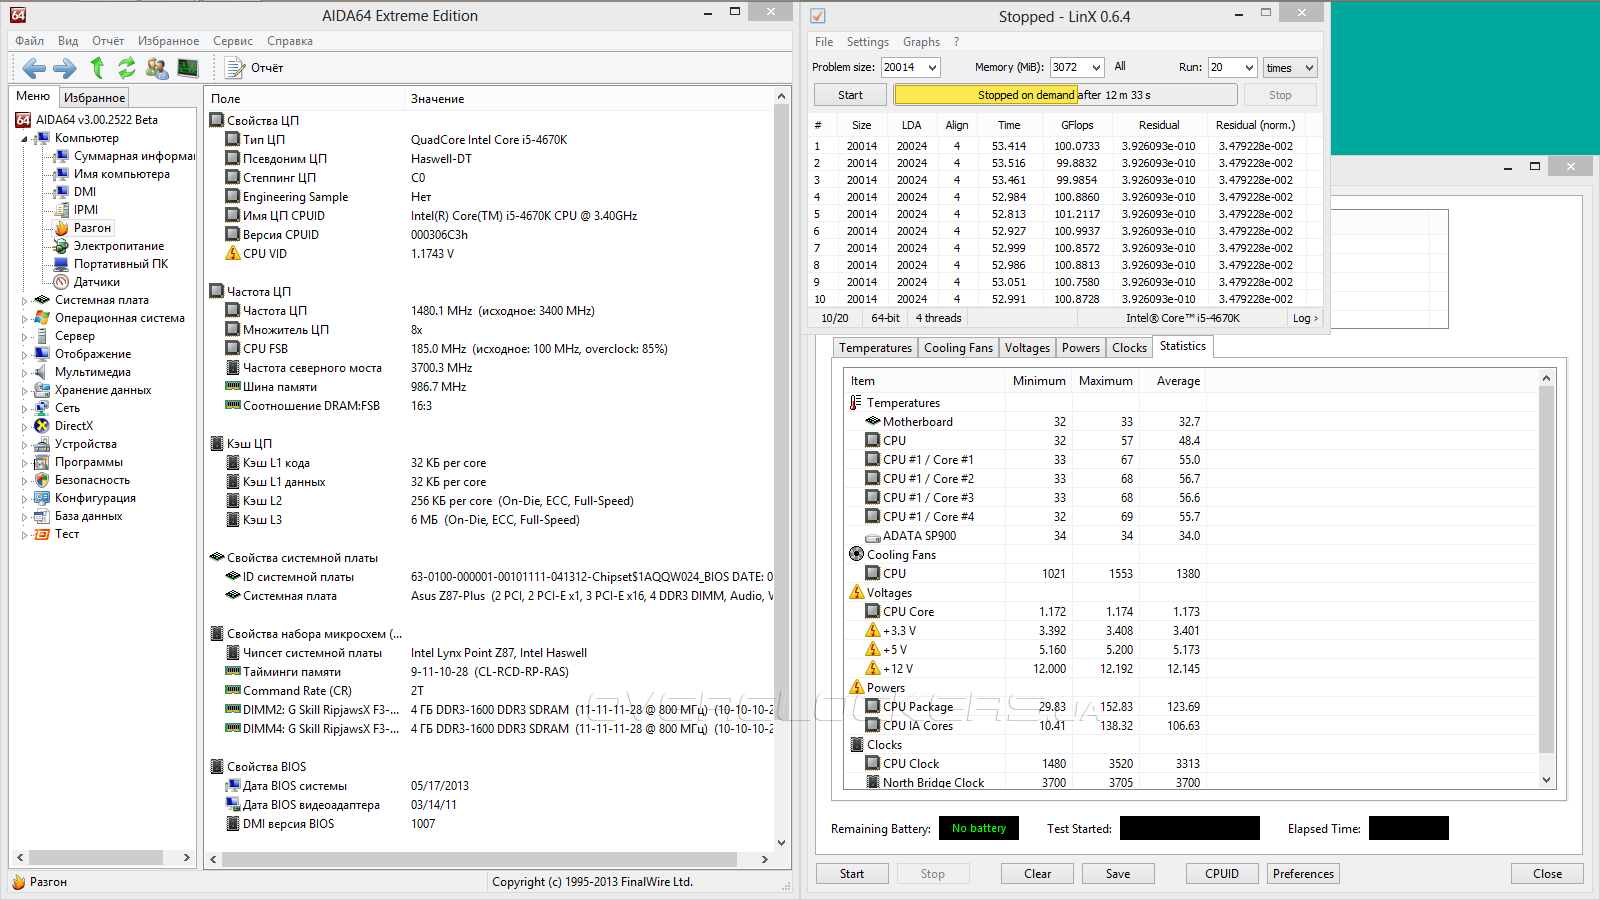Click the blue Back arrow in AIDA64 toolbar
Viewport: 1600px width, 900px height.
coord(34,68)
